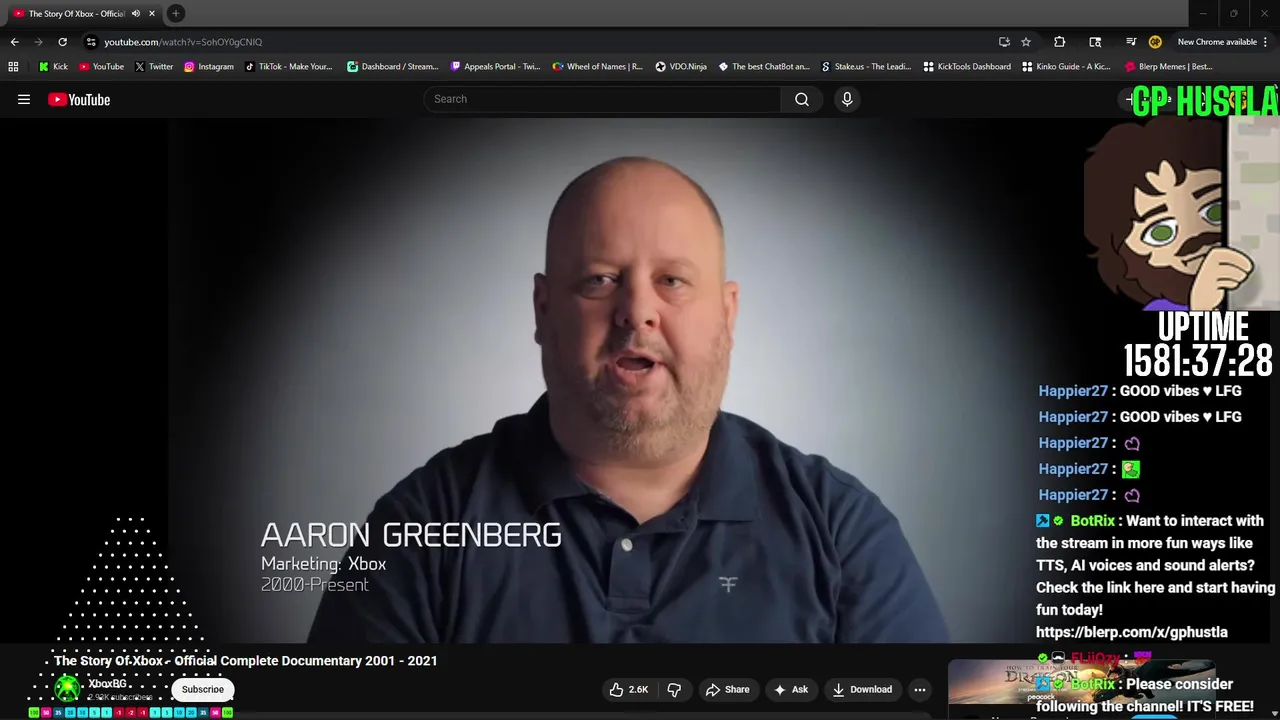Open the TikTok - Make Your... bookmark
The height and width of the screenshot is (720, 1280).
pos(288,67)
